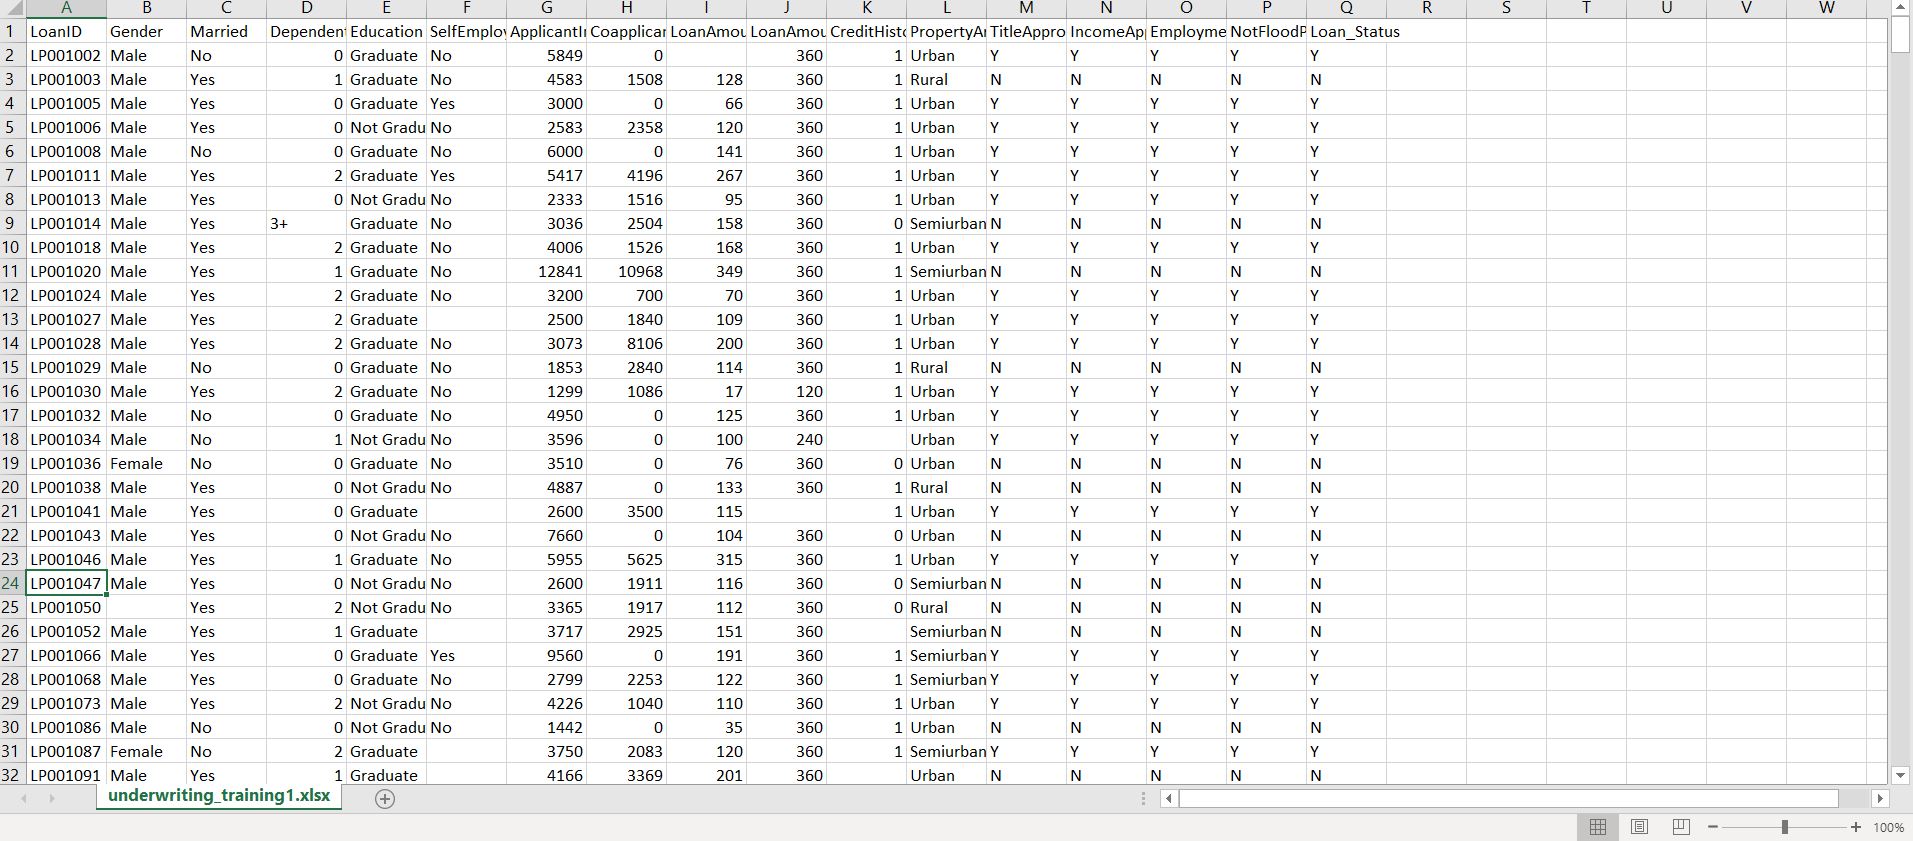Click horizontal scrollbar left arrow
Viewport: 1913px width, 841px height.
tap(1168, 798)
